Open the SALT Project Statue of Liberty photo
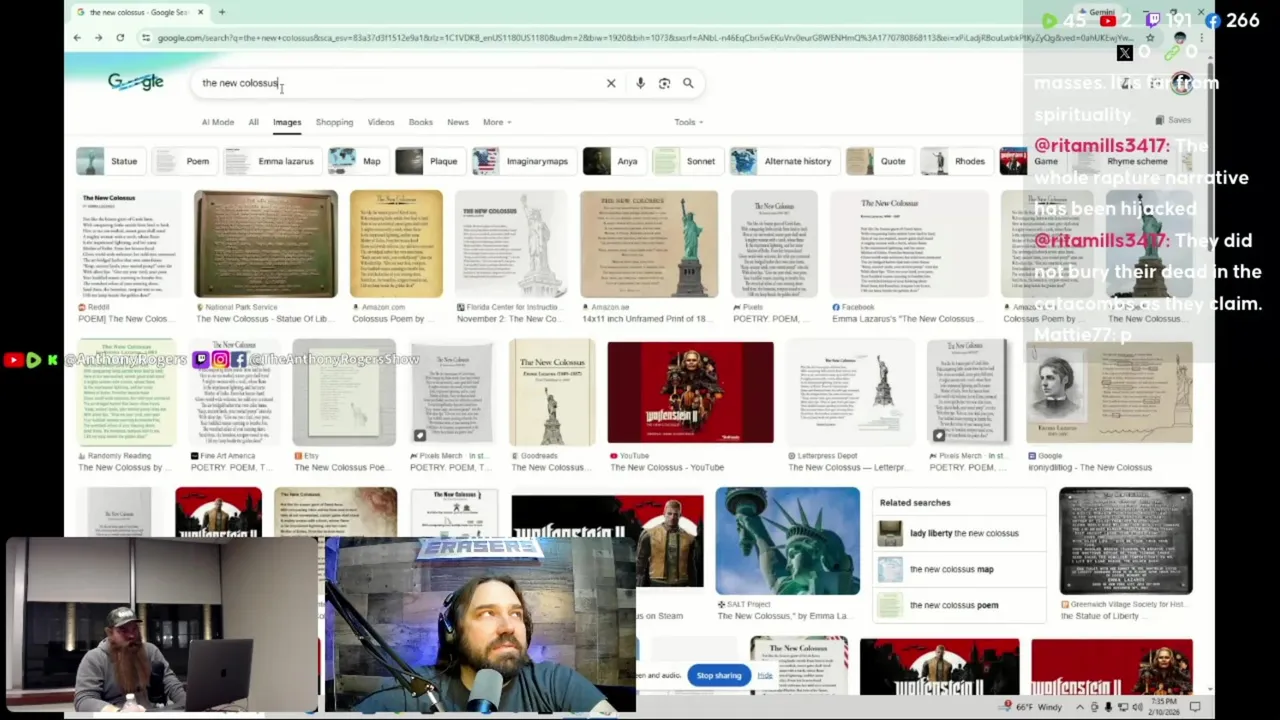1280x720 pixels. pos(787,541)
